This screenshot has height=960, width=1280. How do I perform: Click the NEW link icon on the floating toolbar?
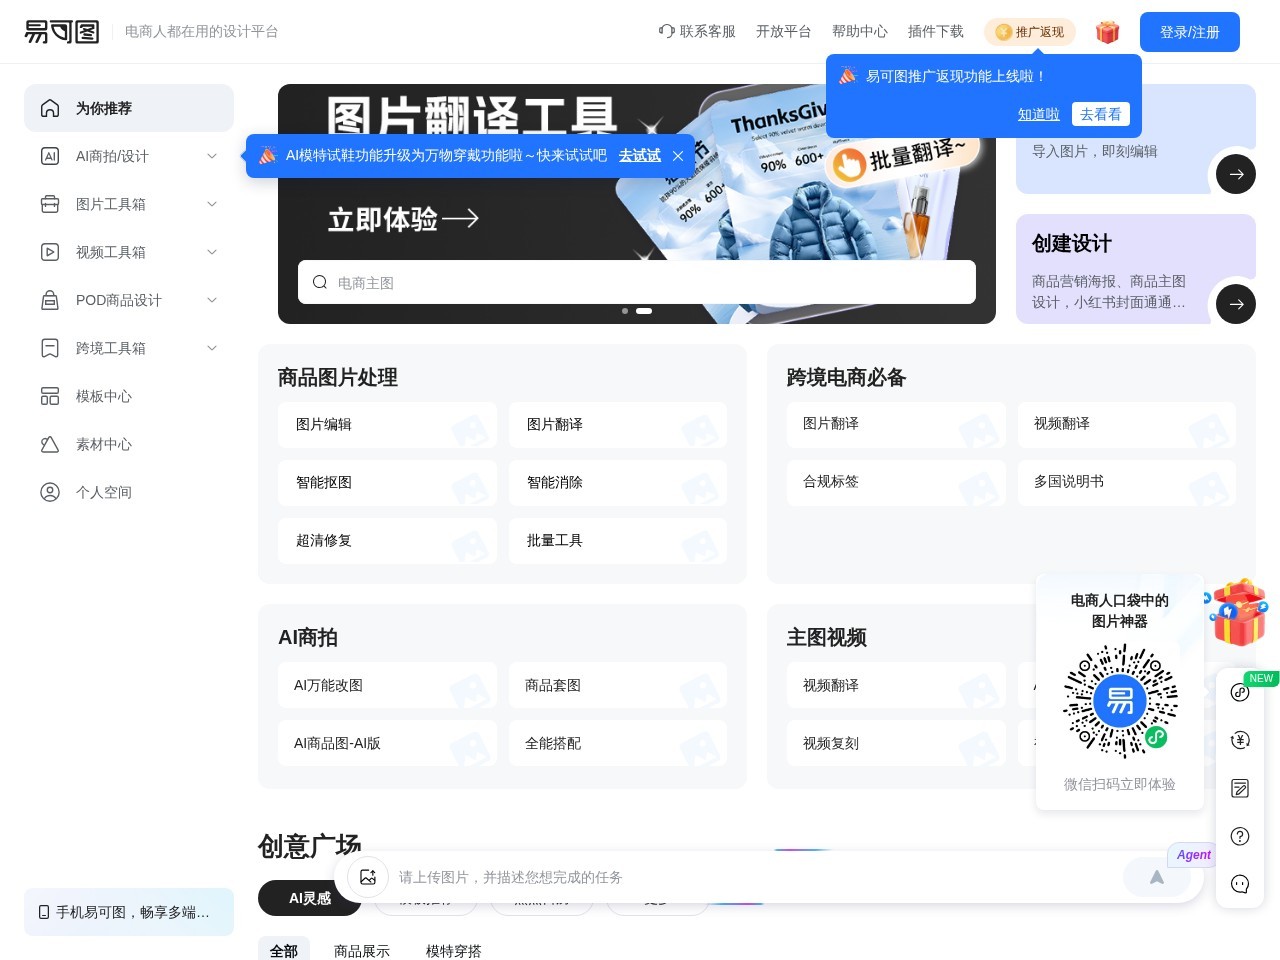[1240, 692]
